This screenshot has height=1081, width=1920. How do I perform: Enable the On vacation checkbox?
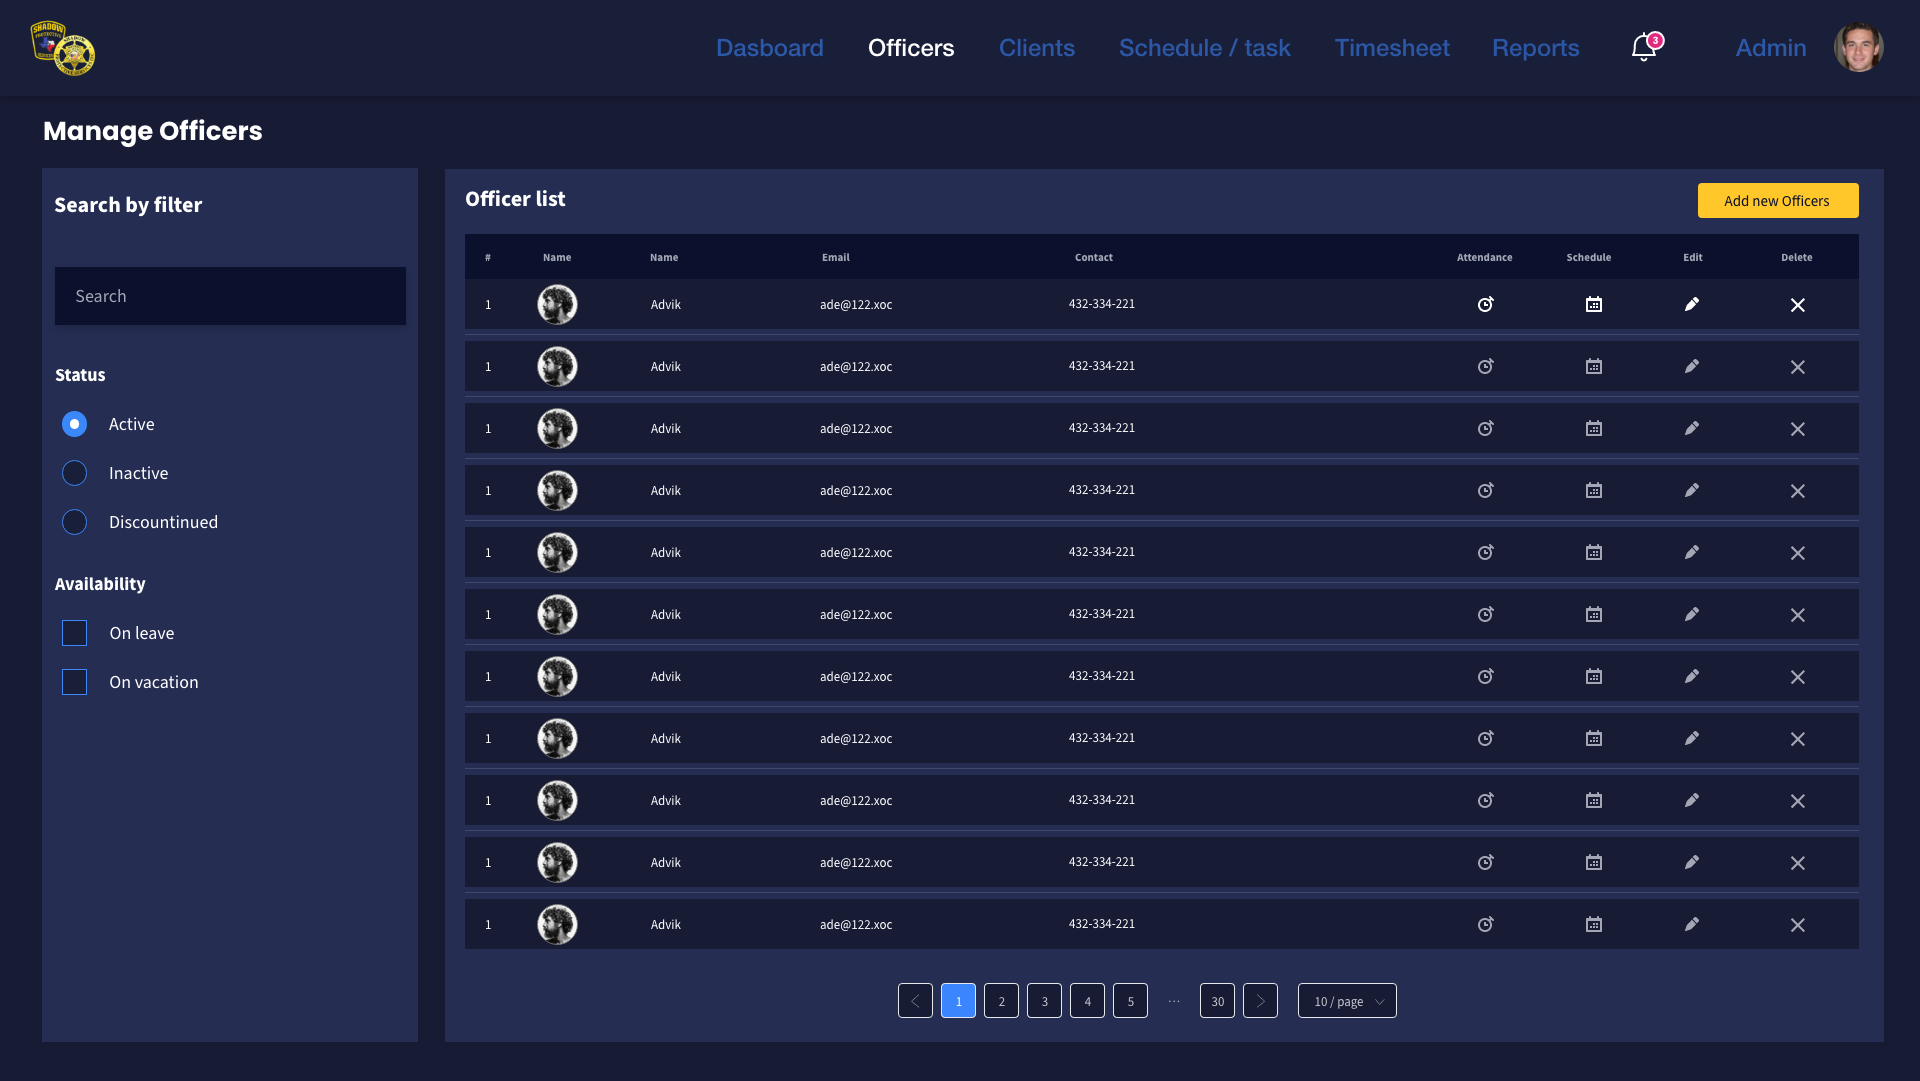[75, 682]
